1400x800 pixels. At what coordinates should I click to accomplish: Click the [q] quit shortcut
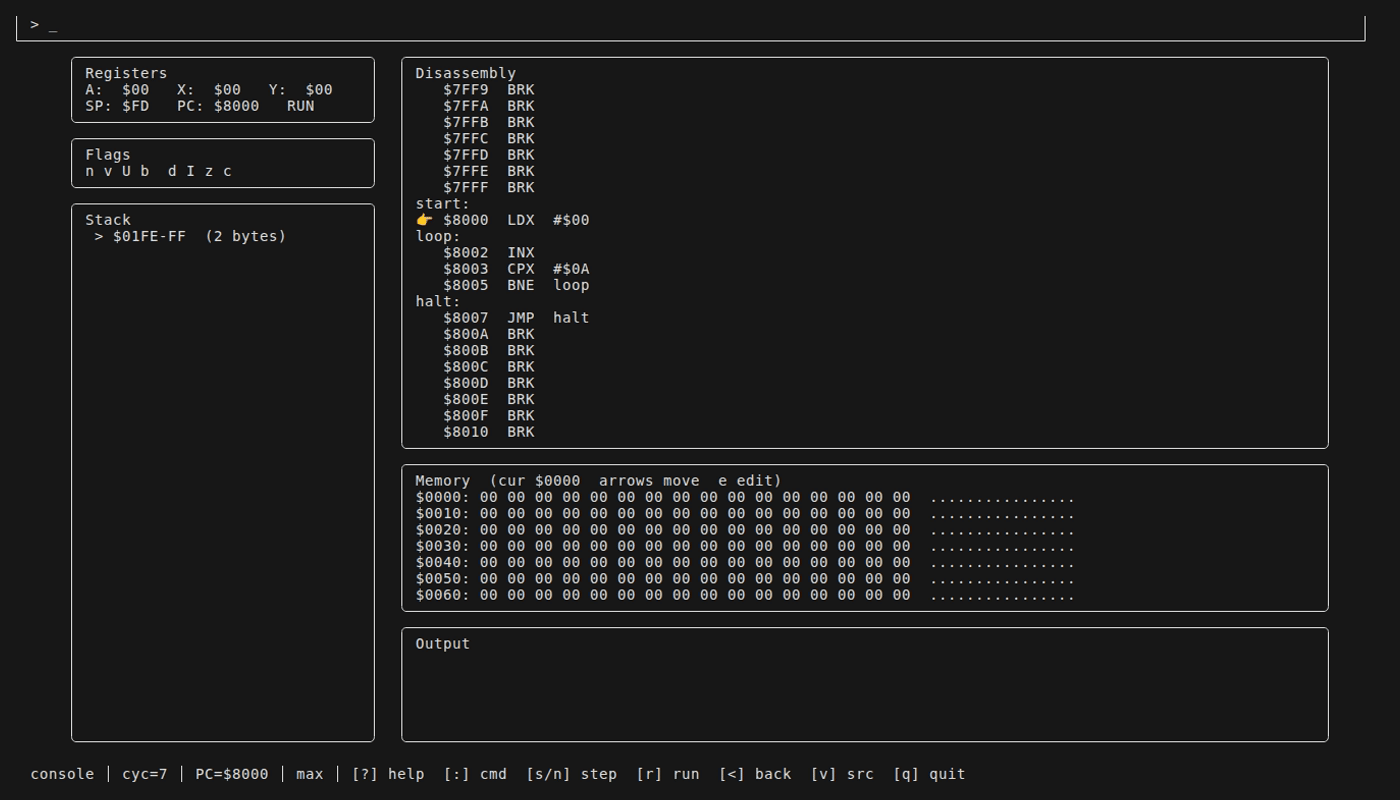[929, 774]
